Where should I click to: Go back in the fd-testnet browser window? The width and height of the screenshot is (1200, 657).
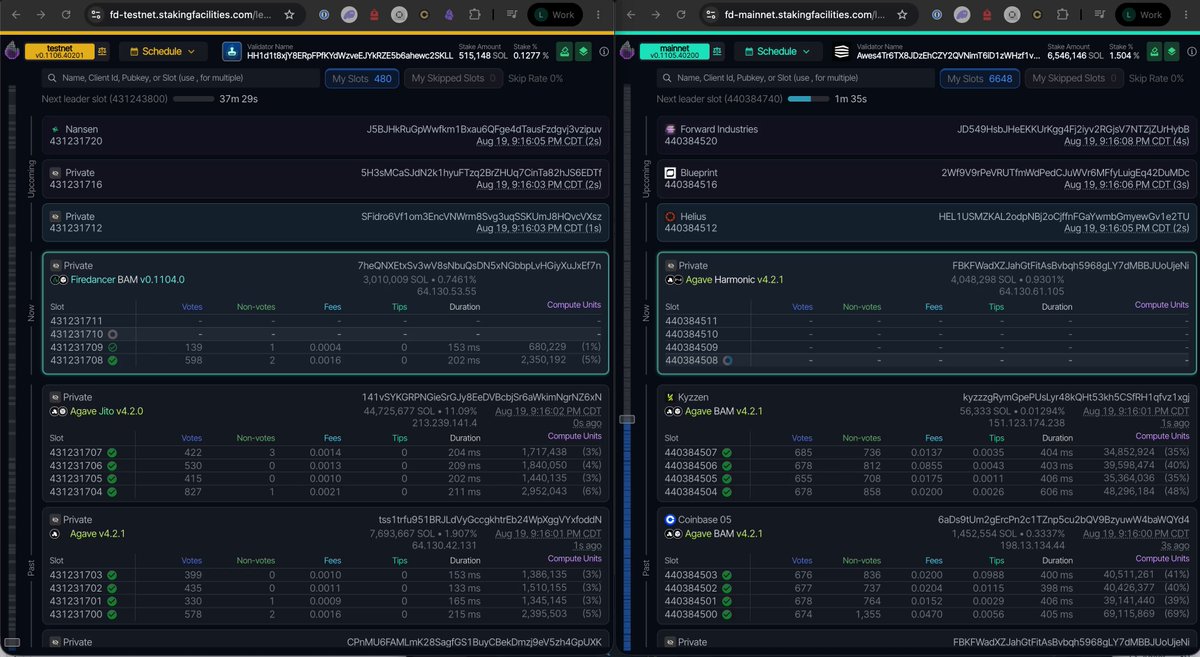coord(15,15)
